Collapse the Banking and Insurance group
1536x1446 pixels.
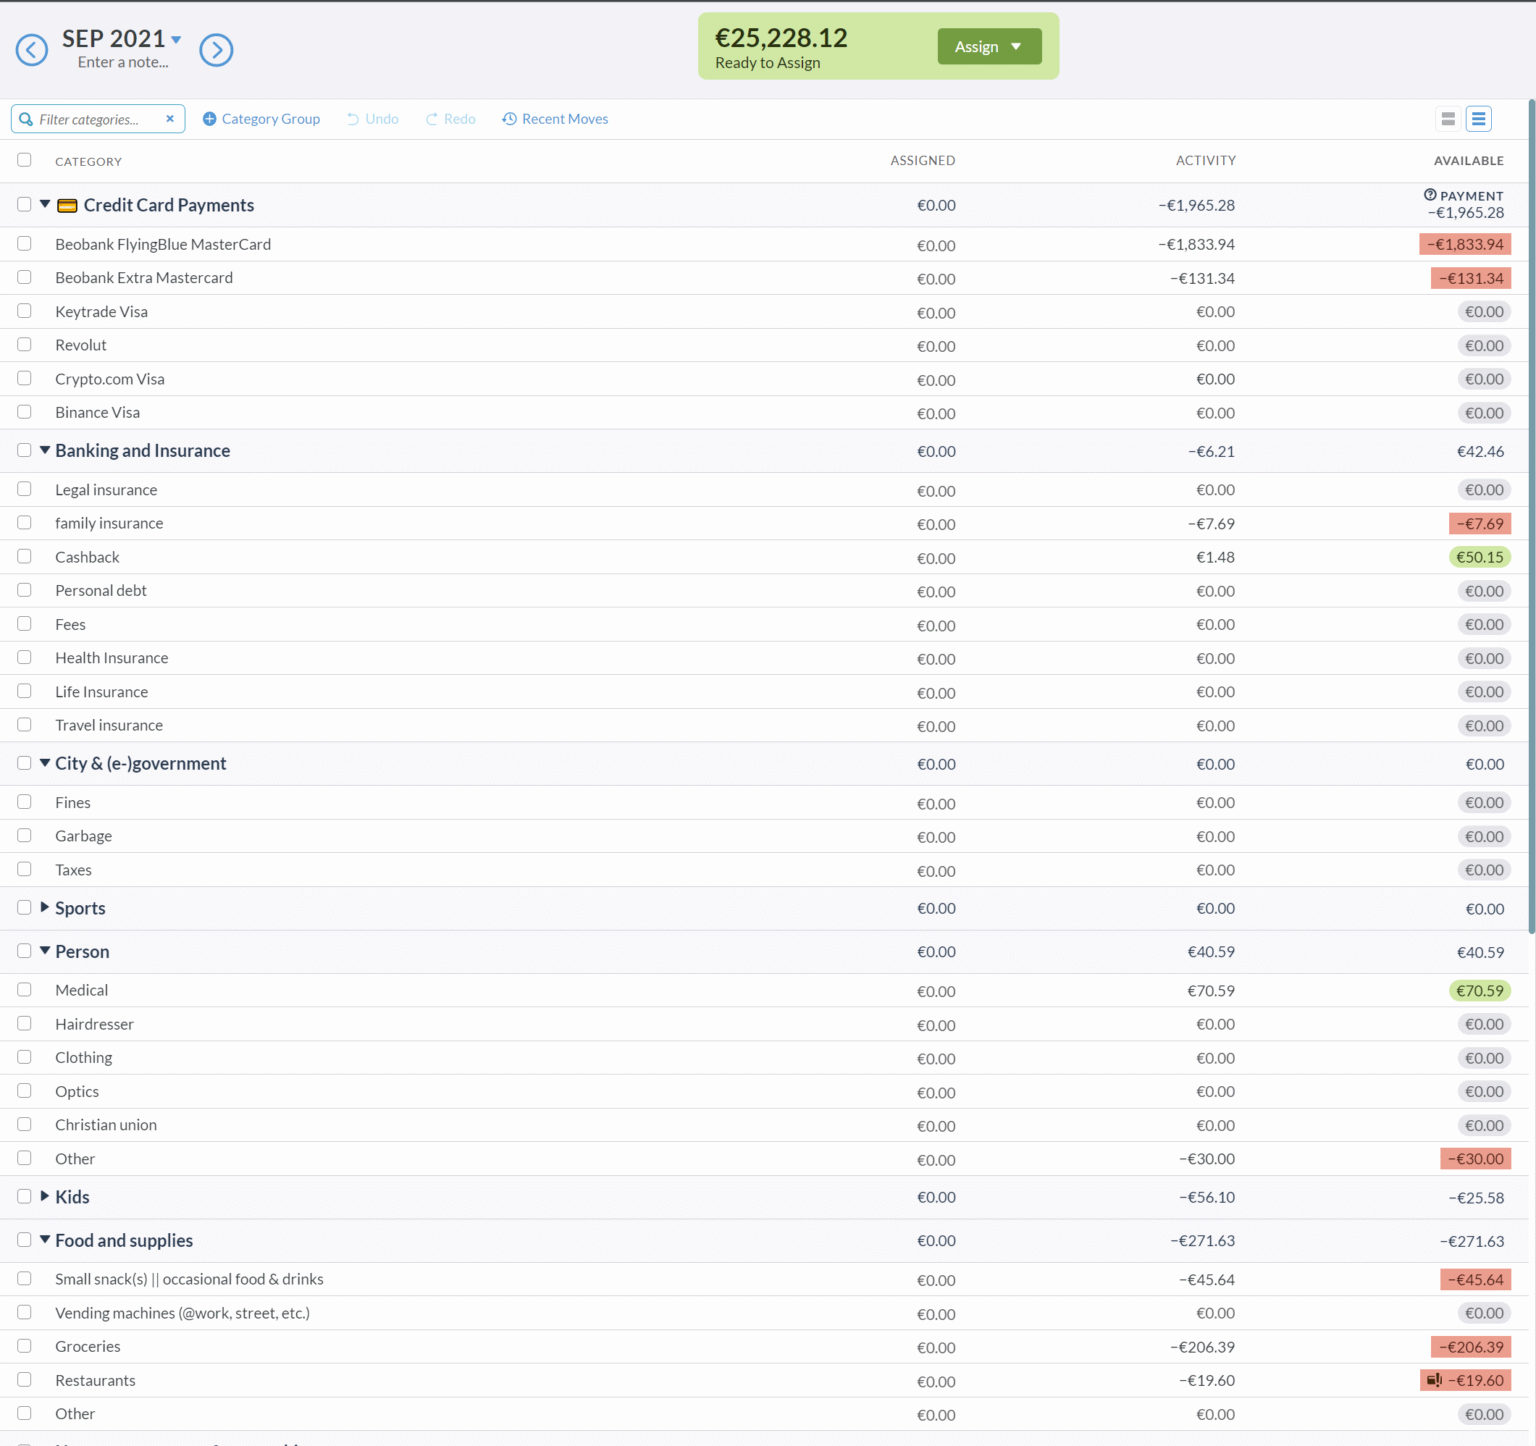(45, 450)
